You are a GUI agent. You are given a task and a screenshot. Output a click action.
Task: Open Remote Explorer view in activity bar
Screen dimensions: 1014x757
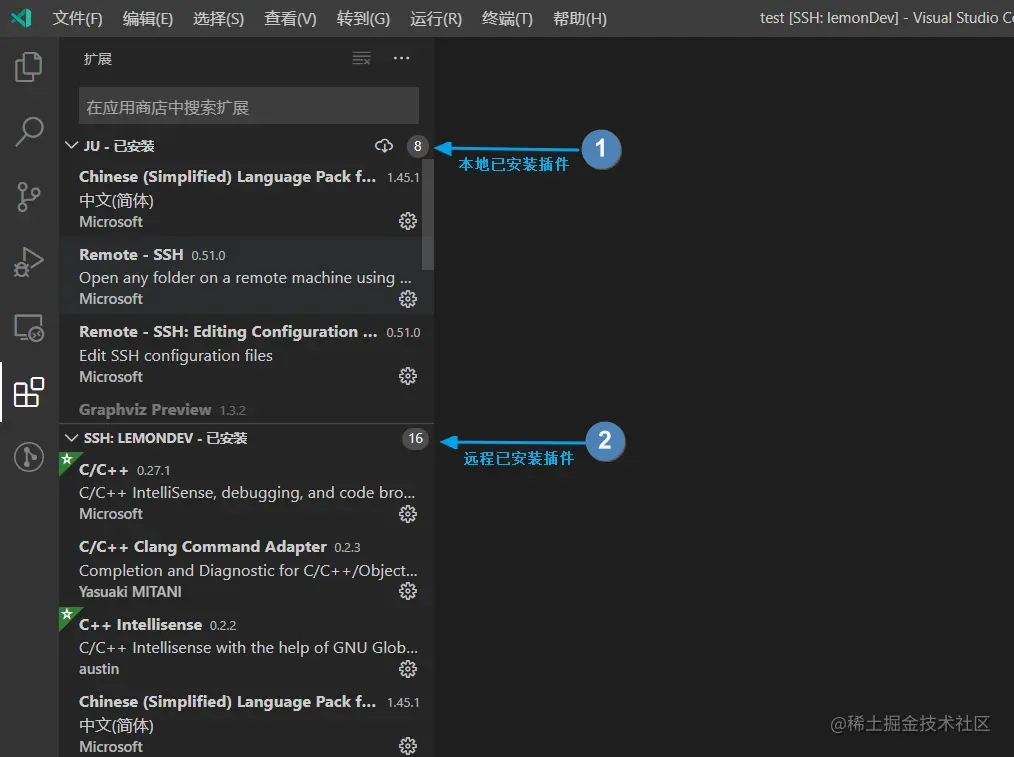pos(28,327)
